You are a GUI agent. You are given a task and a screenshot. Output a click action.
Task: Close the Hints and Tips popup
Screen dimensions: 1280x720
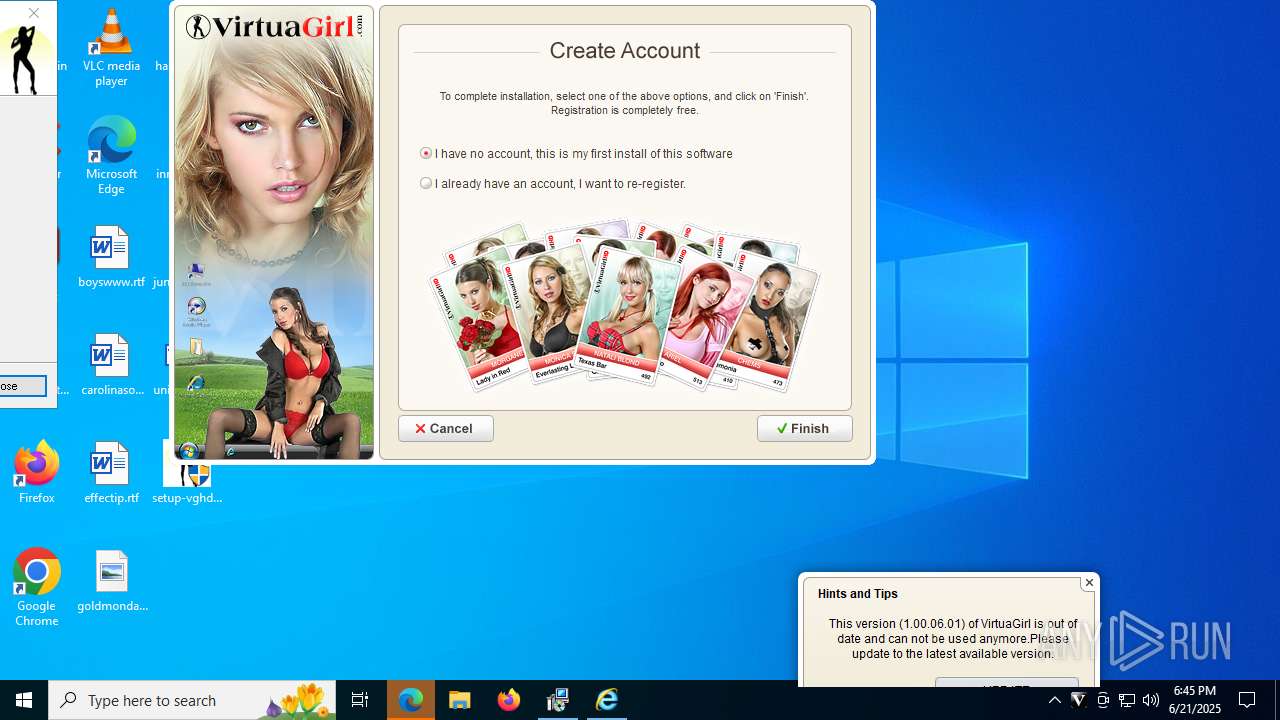click(x=1089, y=582)
